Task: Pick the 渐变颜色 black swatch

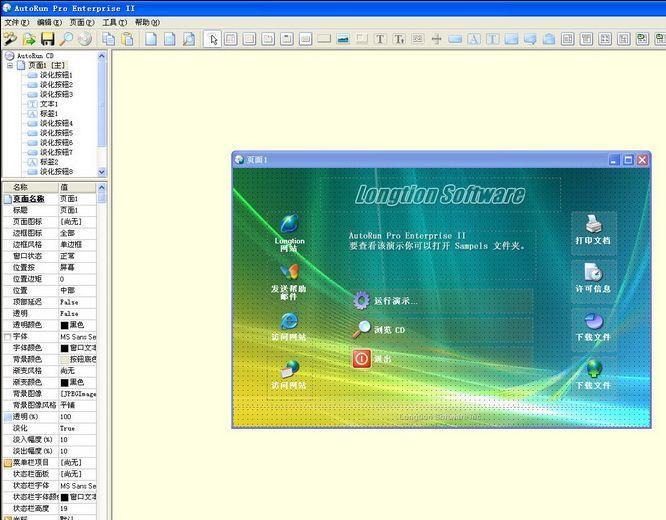Action: 64,382
